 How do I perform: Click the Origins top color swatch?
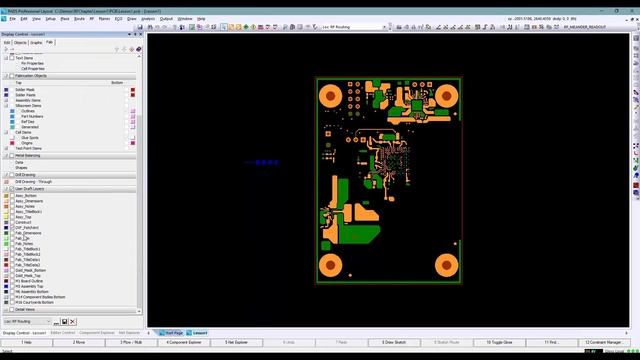[x=12, y=143]
